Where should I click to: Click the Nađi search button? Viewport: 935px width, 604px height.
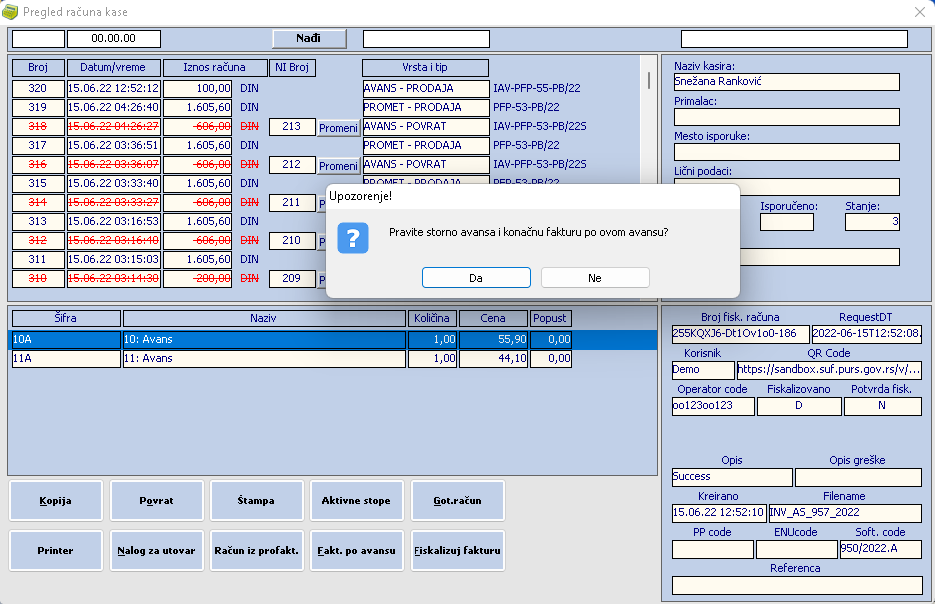[309, 39]
